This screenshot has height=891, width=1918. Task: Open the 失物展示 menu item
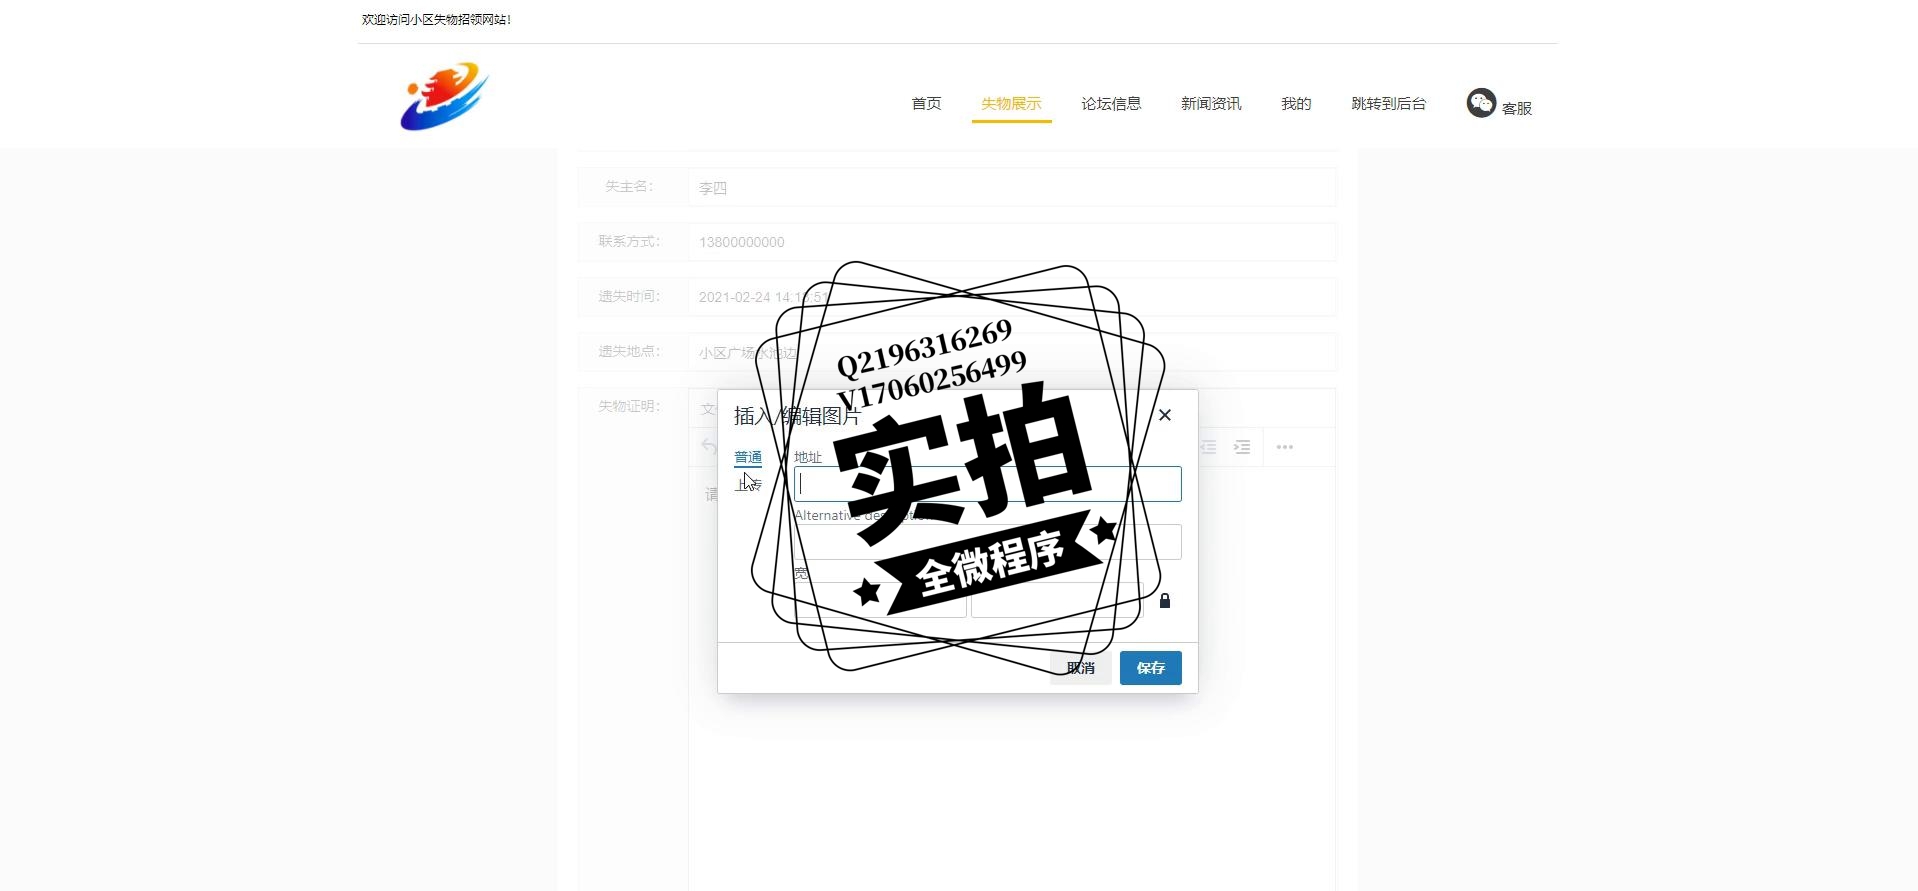(x=1011, y=103)
